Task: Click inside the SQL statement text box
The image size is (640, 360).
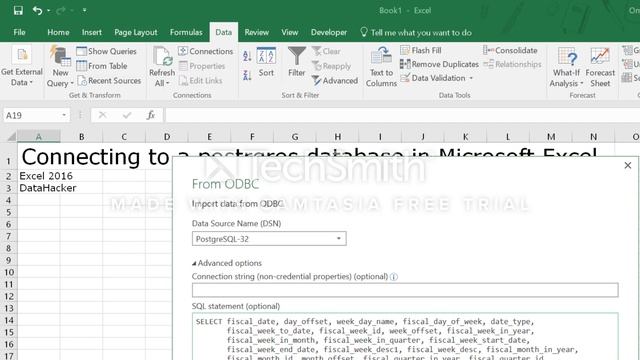Action: pos(405,336)
